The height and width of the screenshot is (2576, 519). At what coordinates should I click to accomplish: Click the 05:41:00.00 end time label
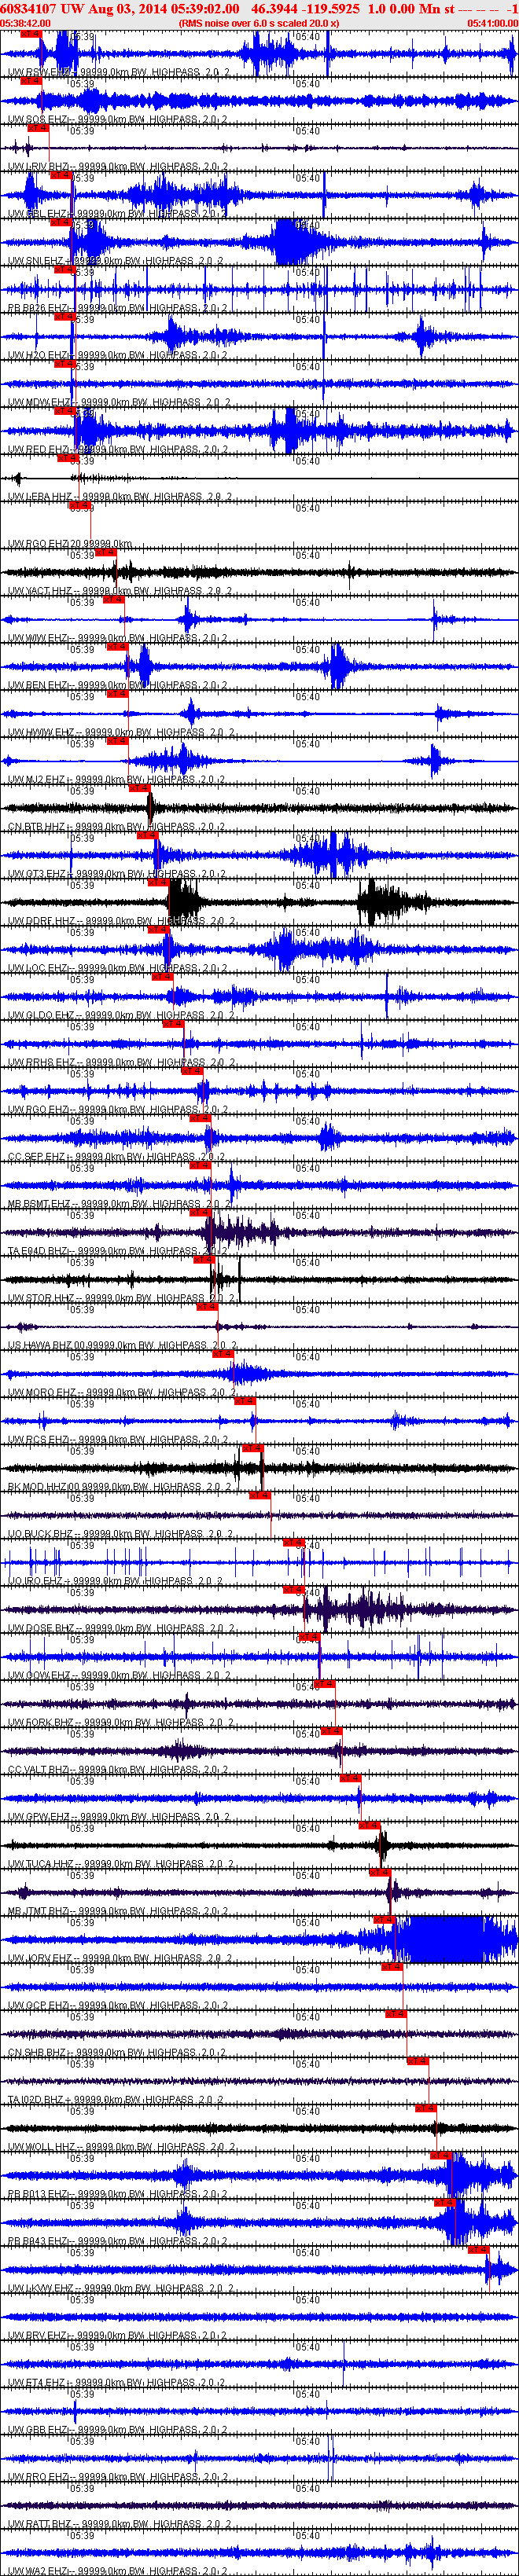(492, 23)
